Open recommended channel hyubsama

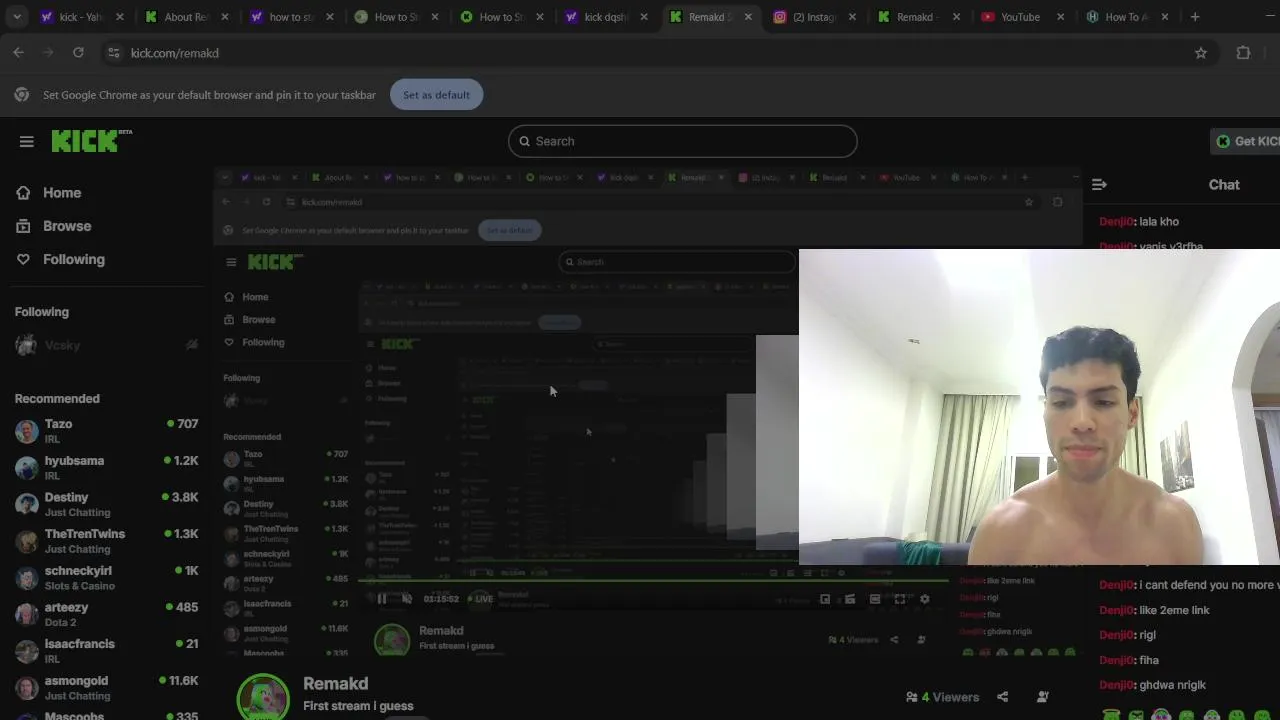[x=105, y=468]
